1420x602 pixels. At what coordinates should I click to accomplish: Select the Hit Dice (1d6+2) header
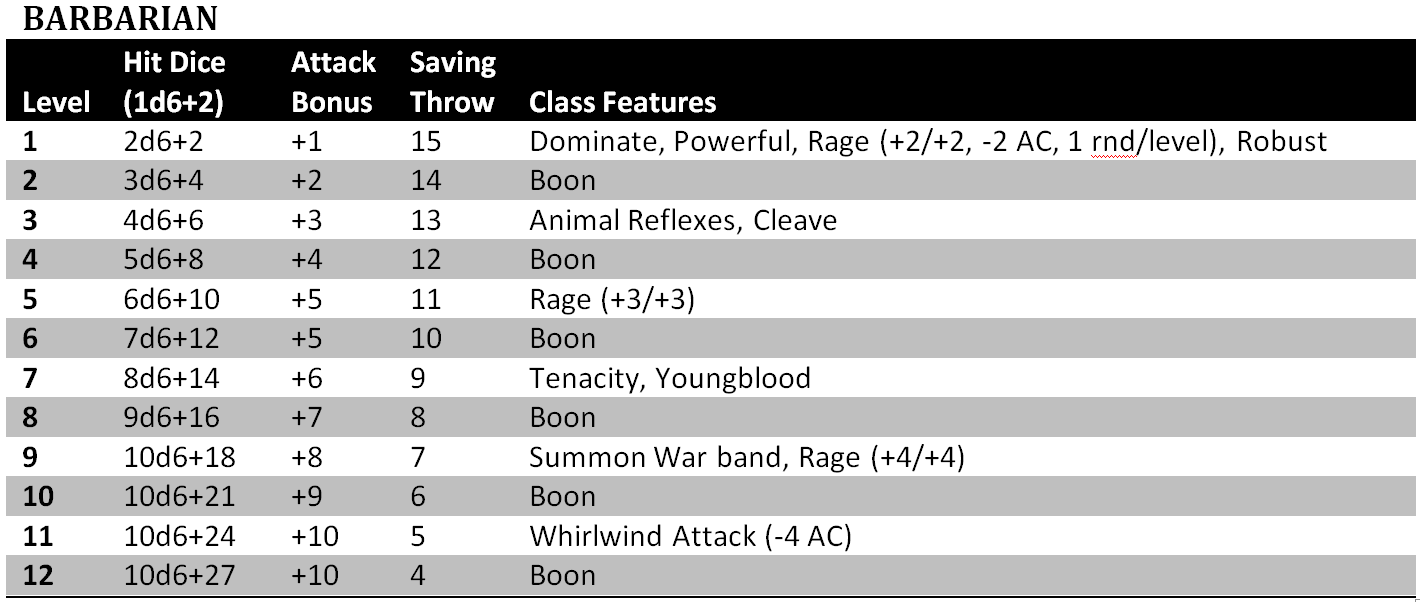coord(174,82)
